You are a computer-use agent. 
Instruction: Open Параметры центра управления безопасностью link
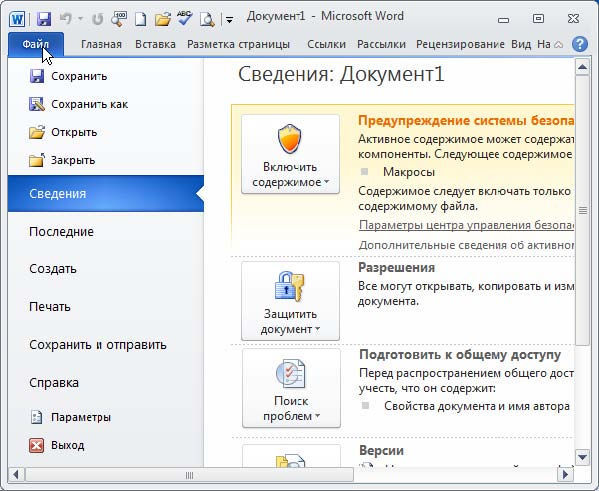[x=466, y=225]
